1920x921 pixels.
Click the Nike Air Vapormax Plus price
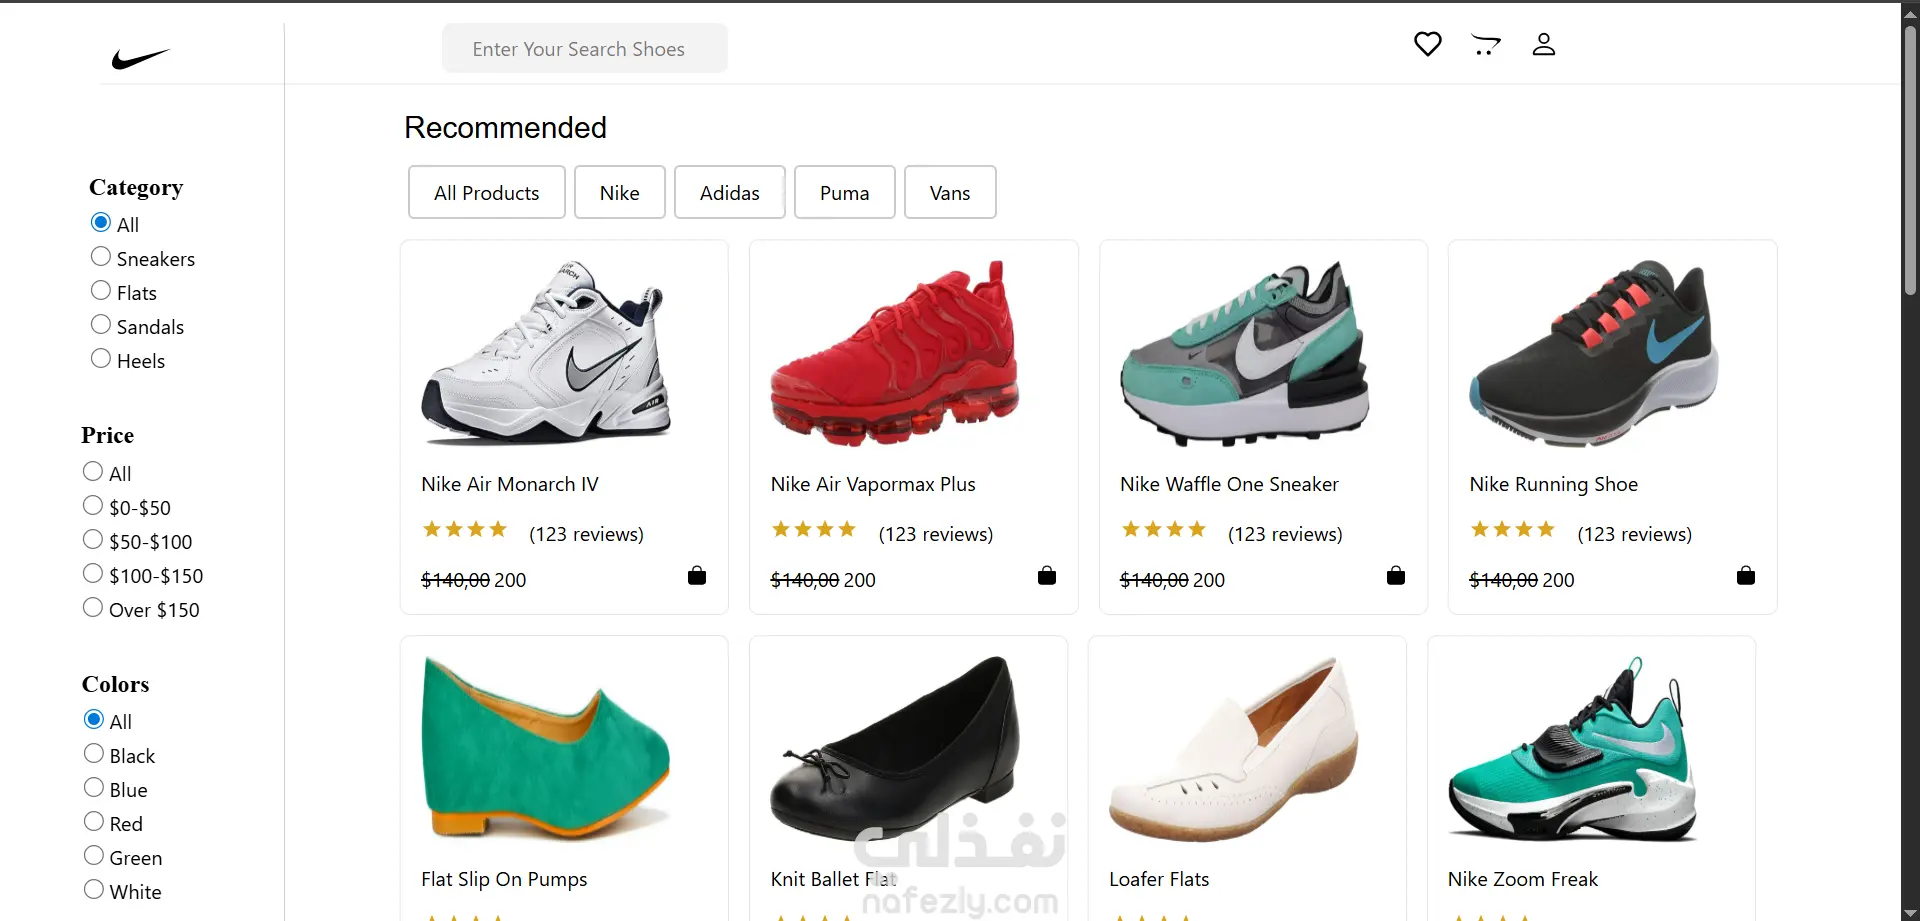coord(823,580)
